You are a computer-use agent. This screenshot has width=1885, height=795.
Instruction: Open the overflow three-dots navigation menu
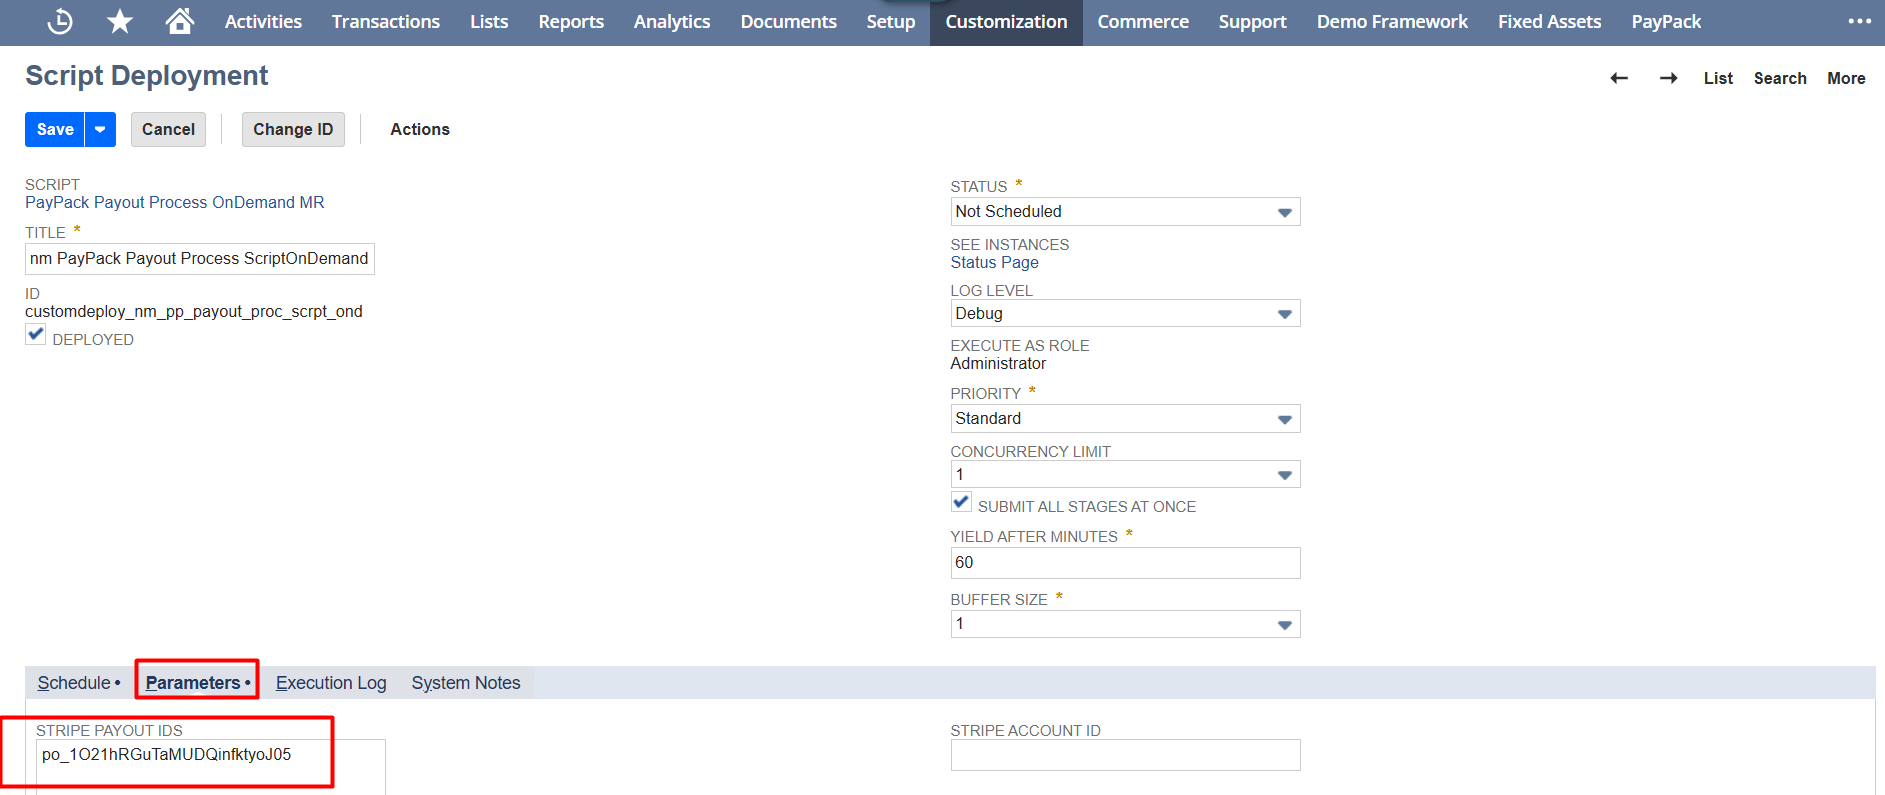[x=1859, y=21]
